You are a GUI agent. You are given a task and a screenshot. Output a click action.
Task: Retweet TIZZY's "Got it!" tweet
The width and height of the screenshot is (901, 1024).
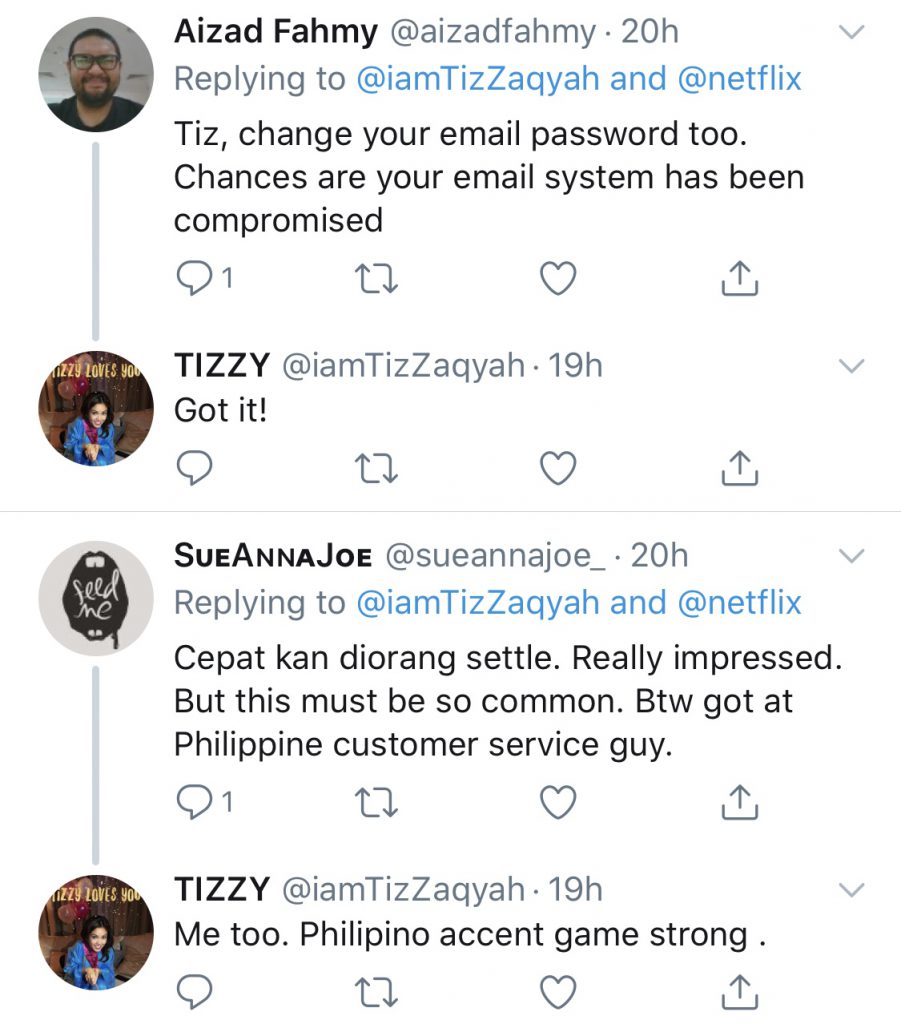(377, 466)
